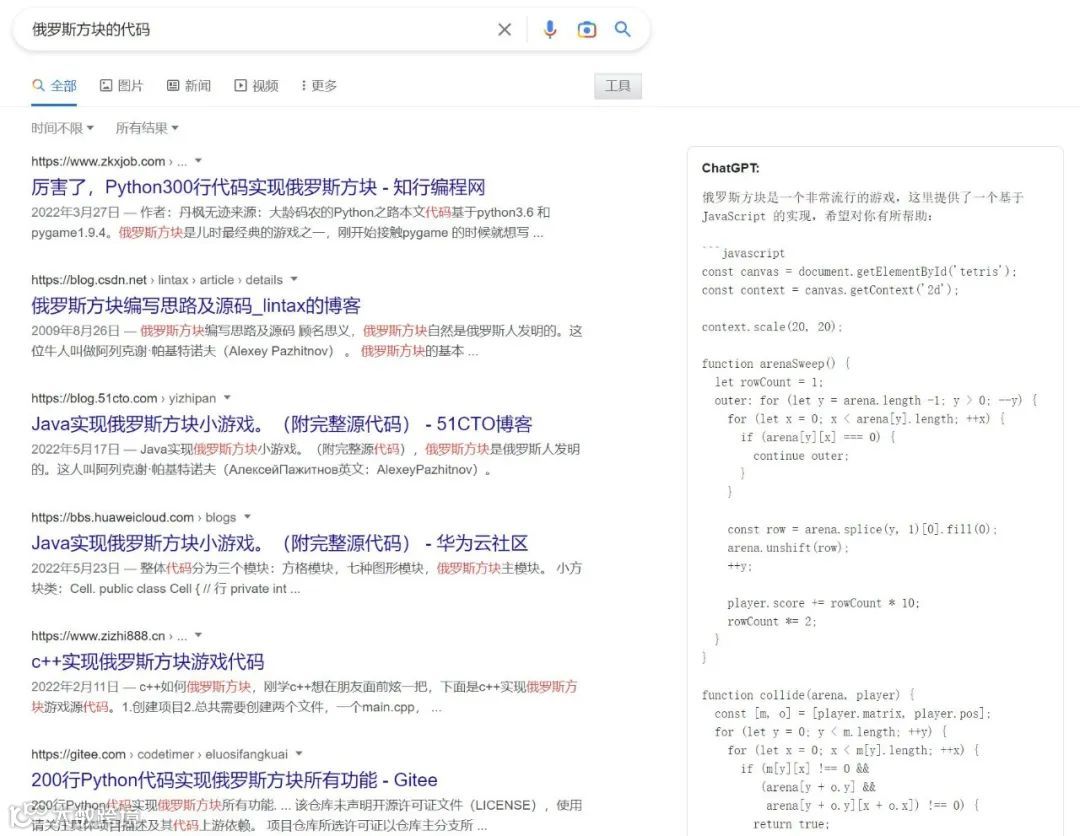Viewport: 1080px width, 836px height.
Task: Click the 2009年8月26日 snippet date
Action: 75,331
